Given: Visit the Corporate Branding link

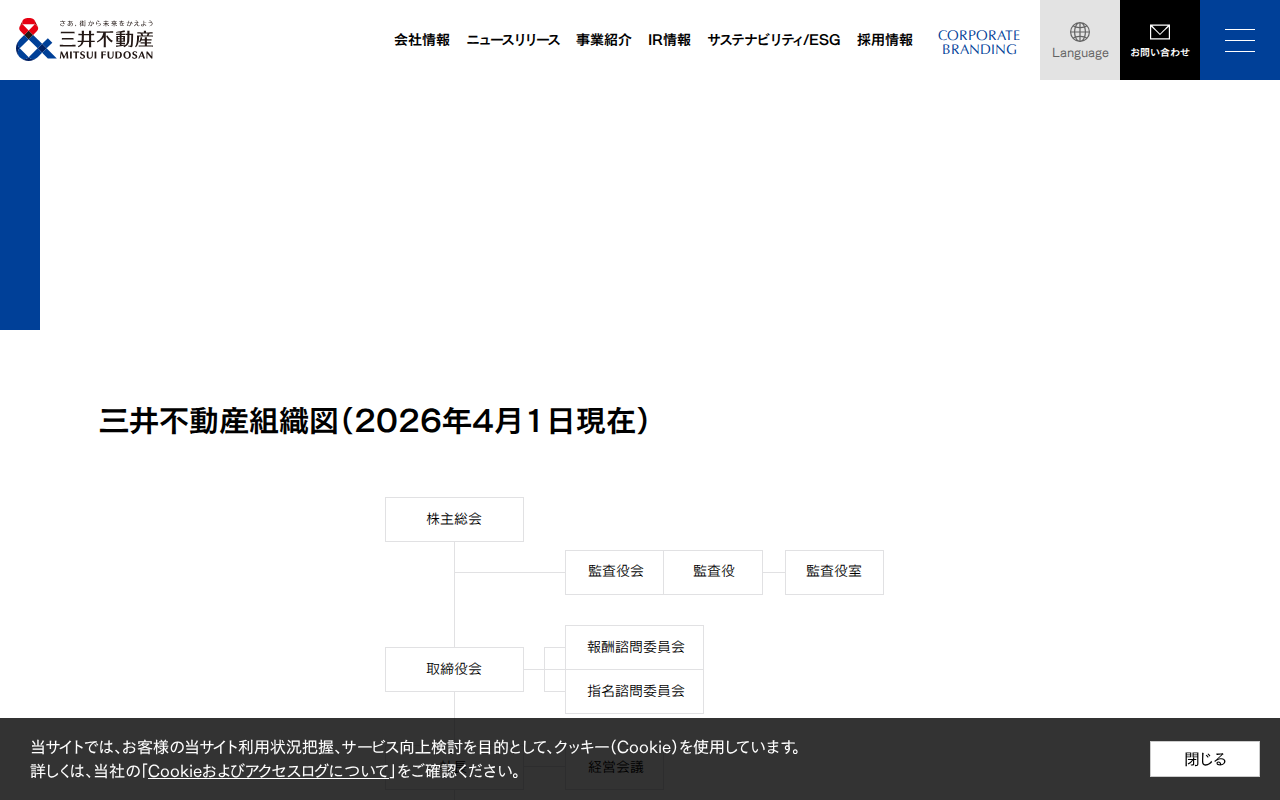Looking at the screenshot, I should 979,42.
